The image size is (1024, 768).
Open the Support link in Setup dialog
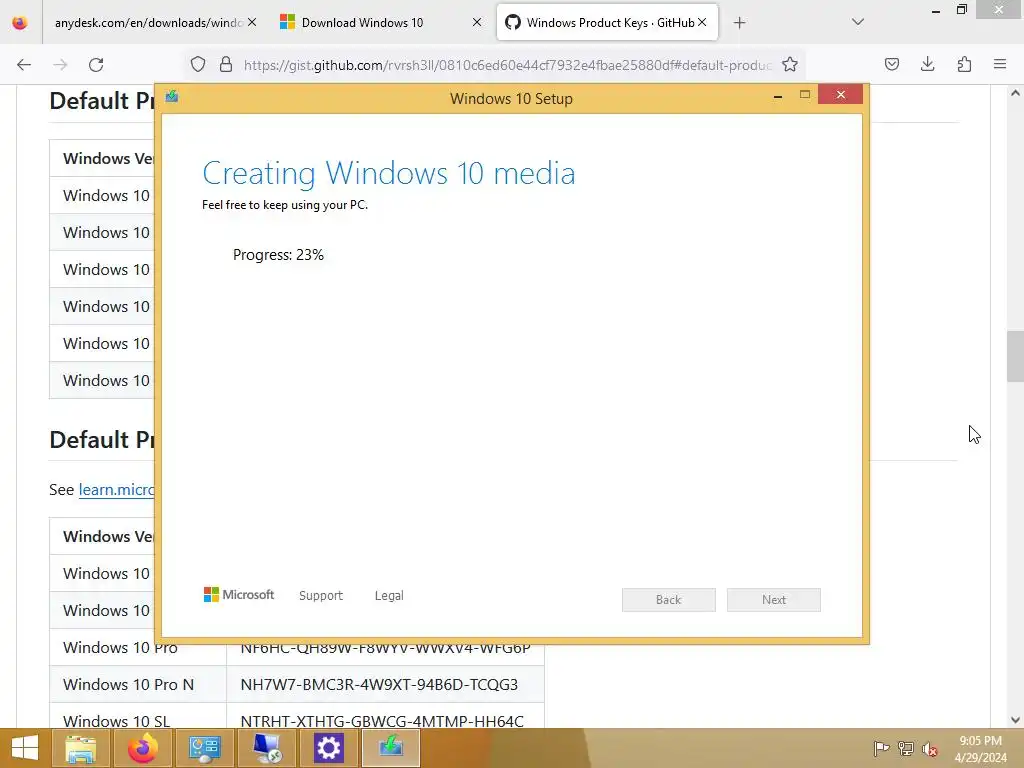(x=321, y=596)
